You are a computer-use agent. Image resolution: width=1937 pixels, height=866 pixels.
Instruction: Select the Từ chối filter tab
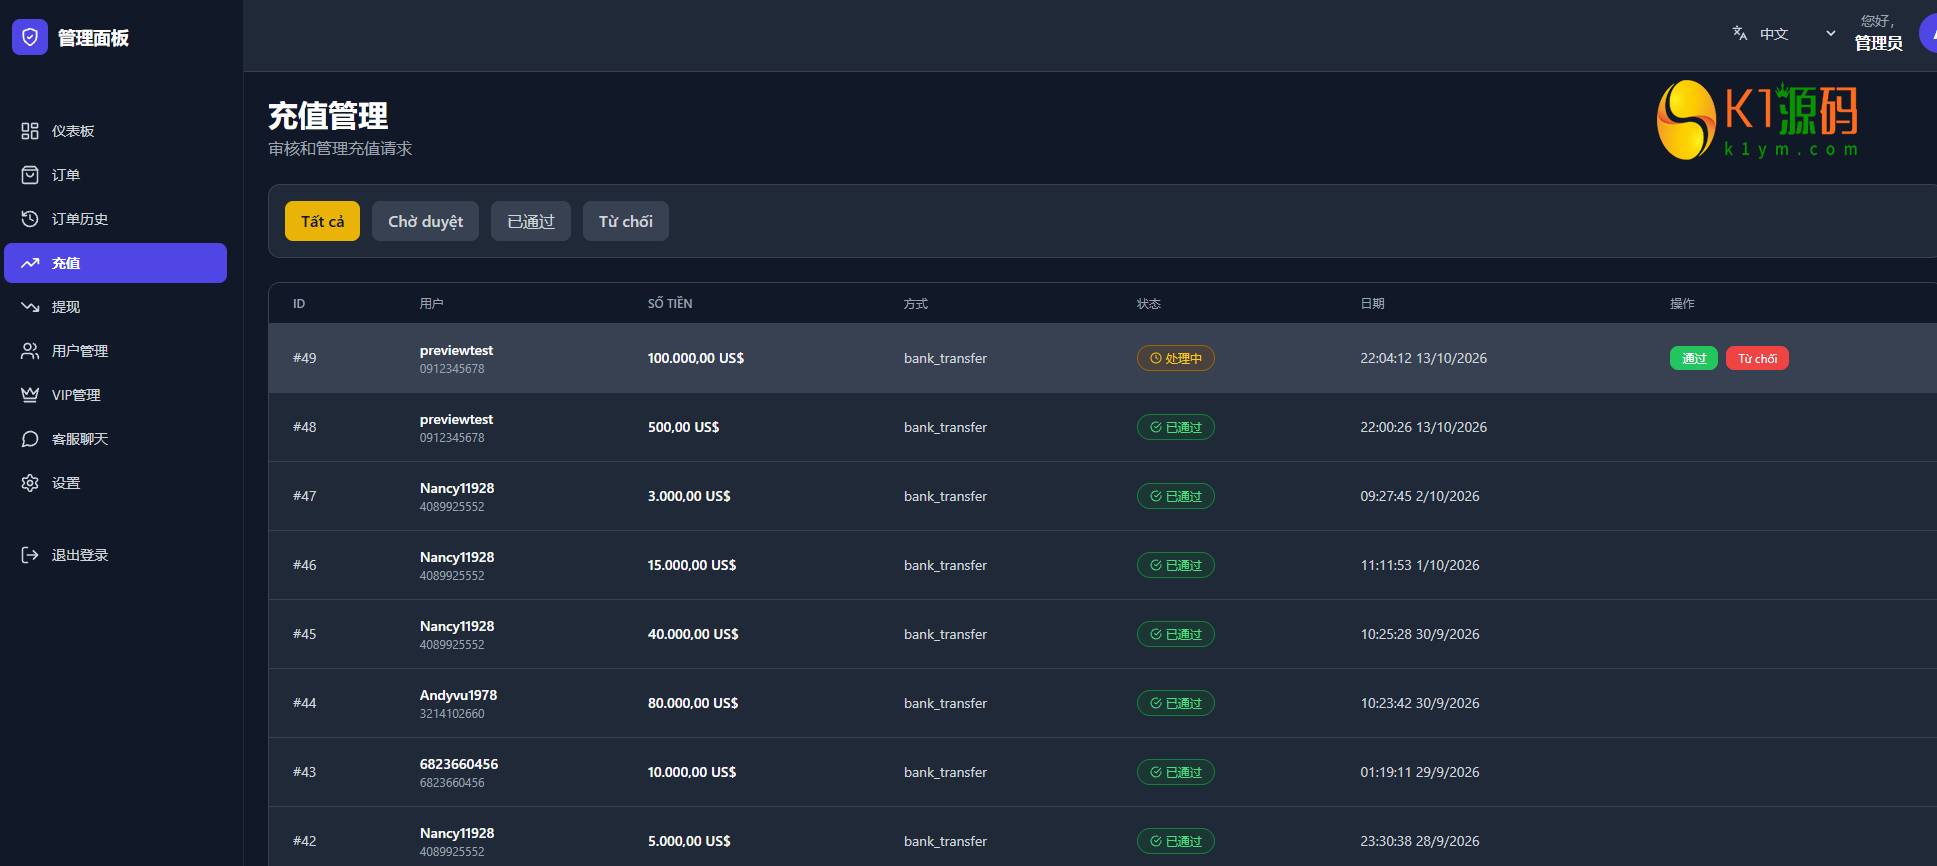click(626, 221)
